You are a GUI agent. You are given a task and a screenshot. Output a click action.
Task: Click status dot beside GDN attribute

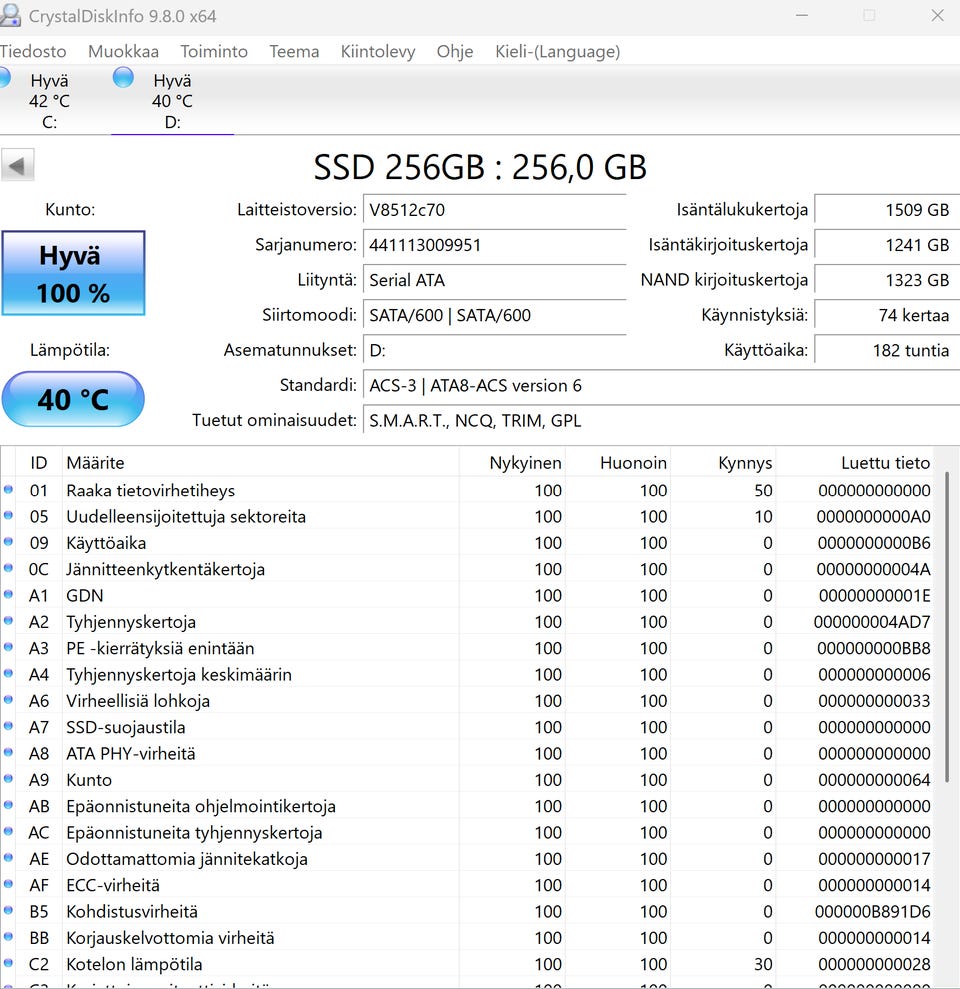pyautogui.click(x=9, y=596)
